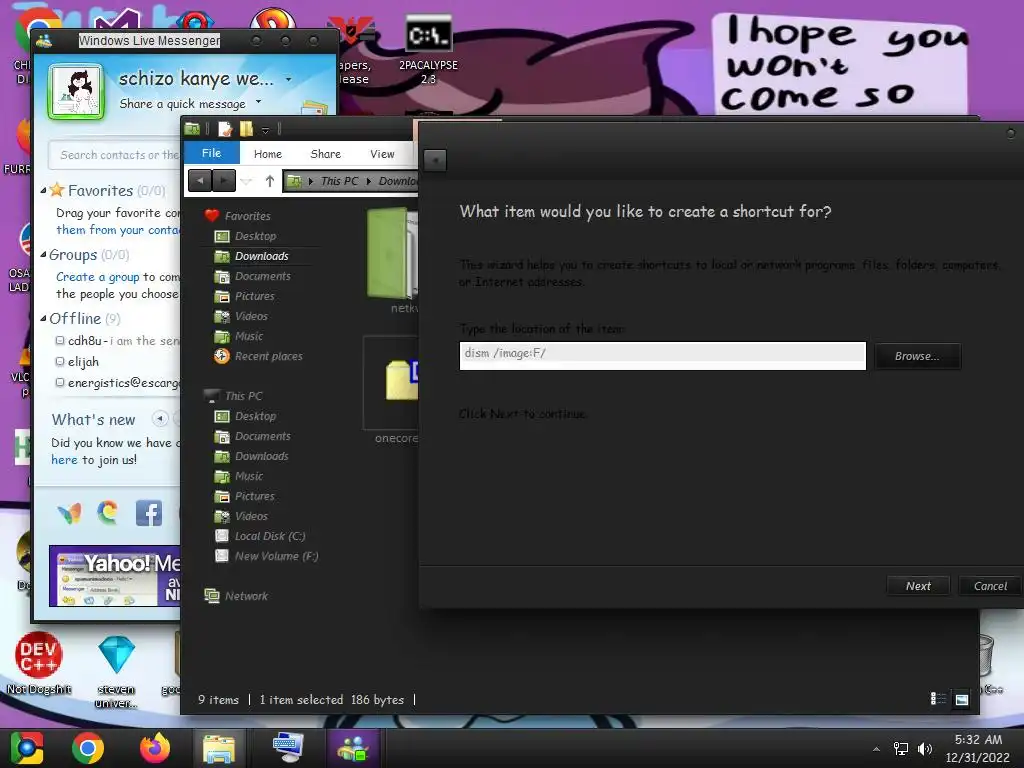
Task: Click the Search contacts field in Messenger
Action: tap(116, 155)
